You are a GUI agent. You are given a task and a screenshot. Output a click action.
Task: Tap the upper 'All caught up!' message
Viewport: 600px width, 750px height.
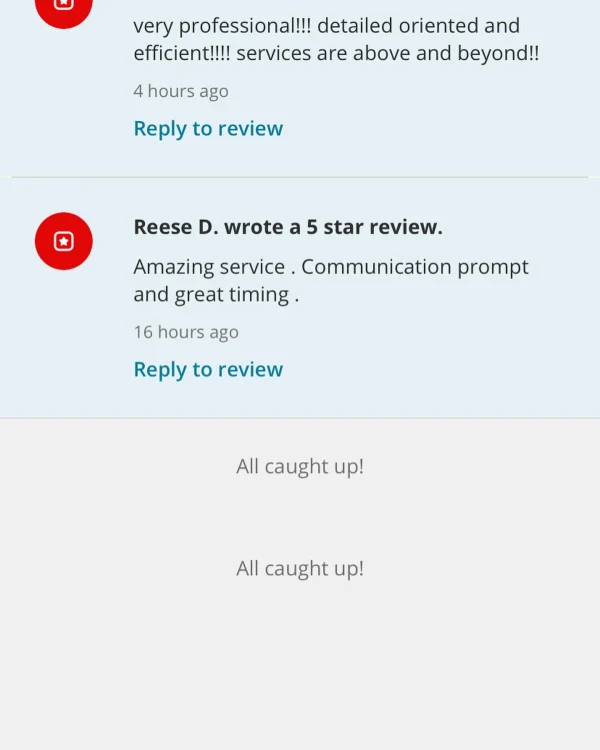pos(300,466)
